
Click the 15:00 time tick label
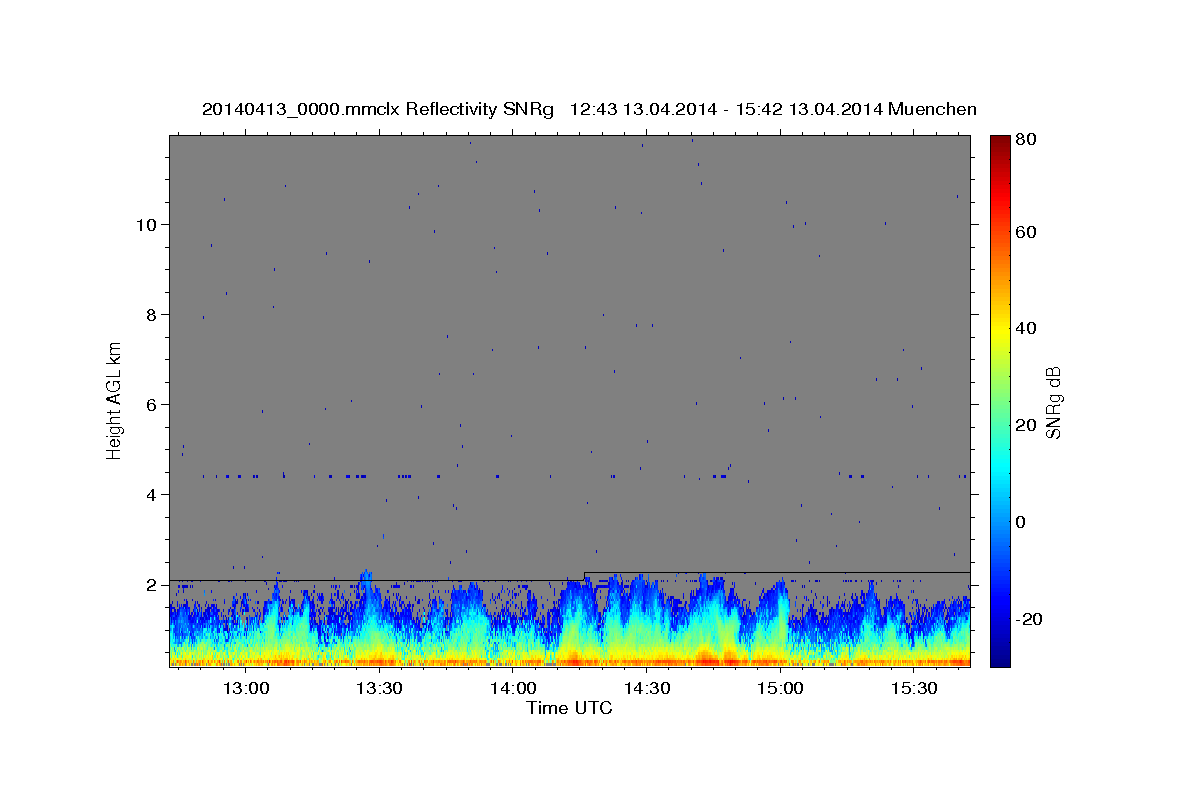pyautogui.click(x=779, y=689)
